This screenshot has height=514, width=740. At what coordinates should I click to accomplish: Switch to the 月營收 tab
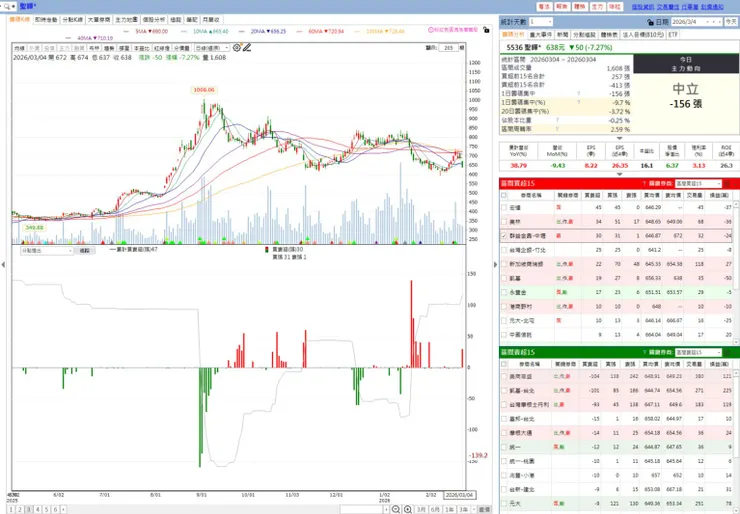point(211,20)
